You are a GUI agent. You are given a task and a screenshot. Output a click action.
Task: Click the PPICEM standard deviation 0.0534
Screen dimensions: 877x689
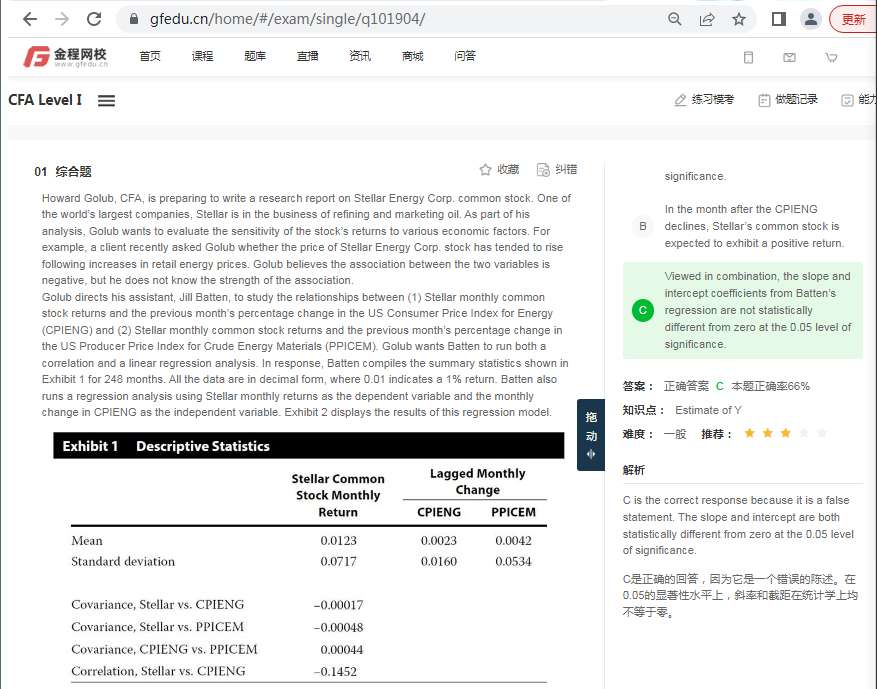[513, 561]
